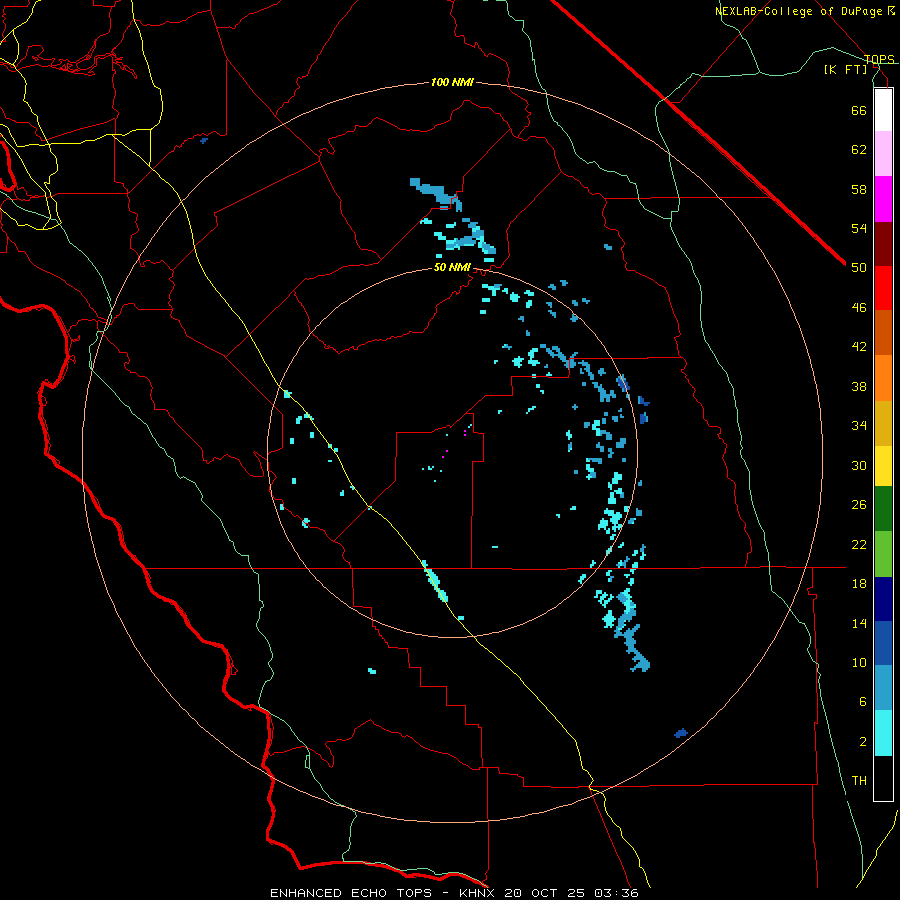Click the NEXLAB-College of DuPage text
The image size is (900, 900).
[799, 11]
